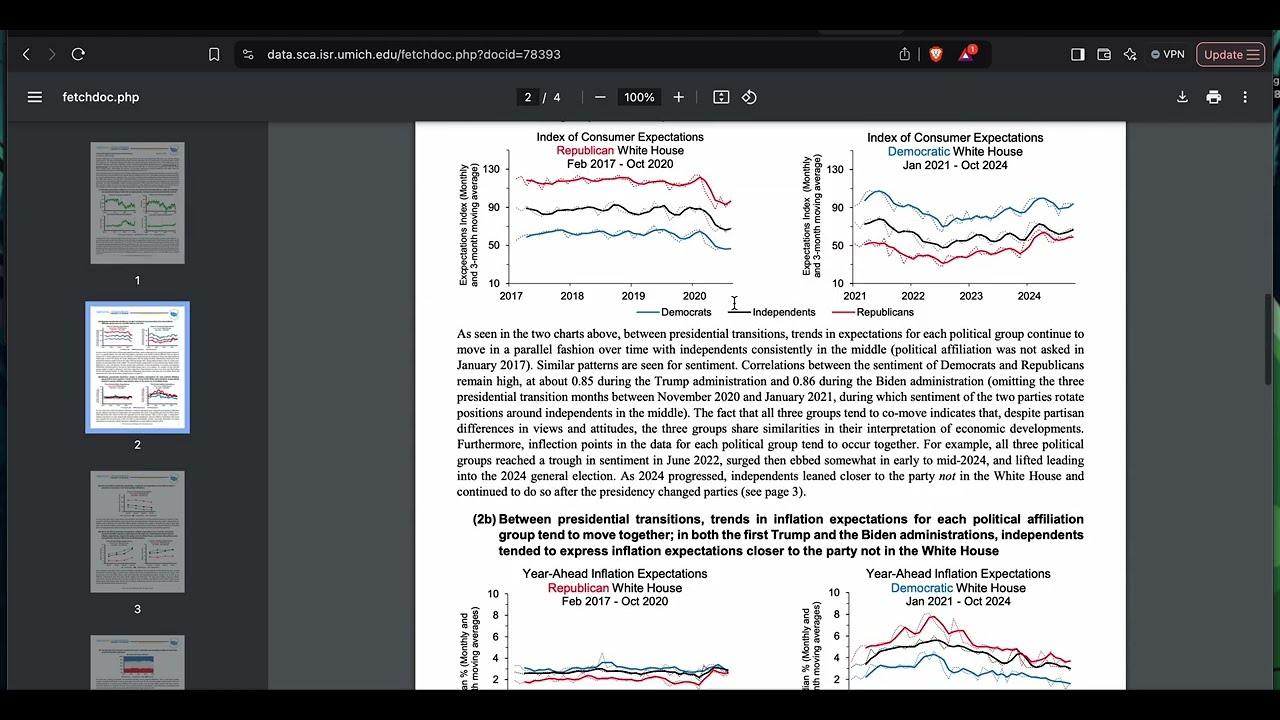
Task: Open the partially visible page 4 thumbnail
Action: [137, 662]
